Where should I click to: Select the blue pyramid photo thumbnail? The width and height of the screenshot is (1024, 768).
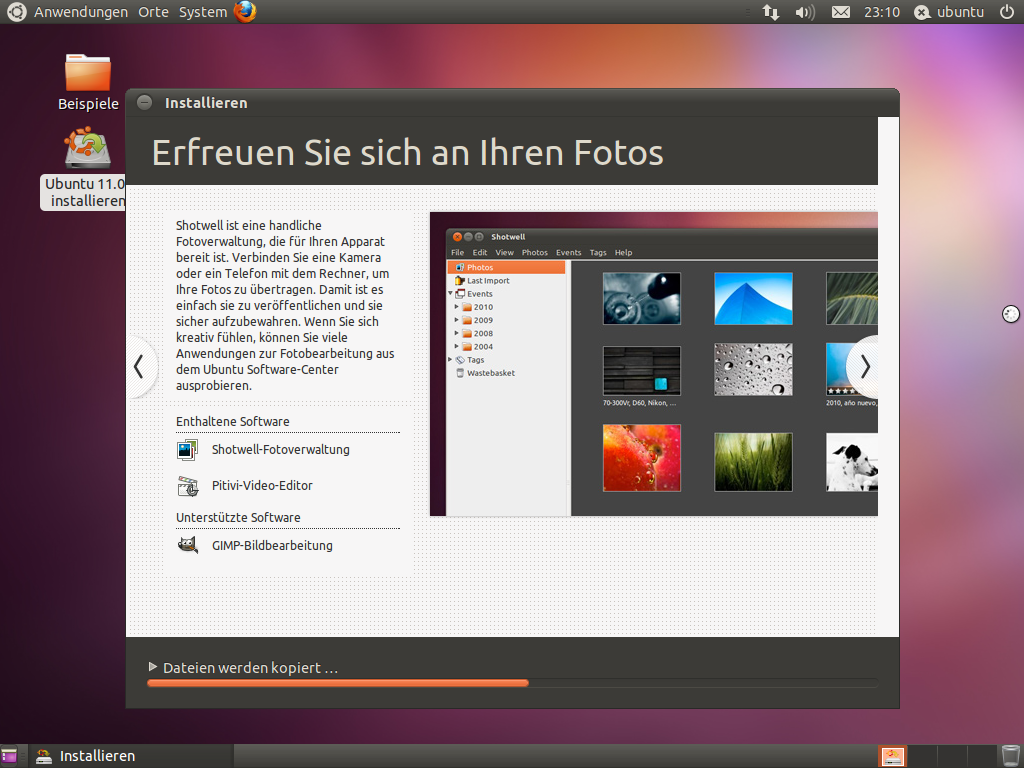point(753,298)
